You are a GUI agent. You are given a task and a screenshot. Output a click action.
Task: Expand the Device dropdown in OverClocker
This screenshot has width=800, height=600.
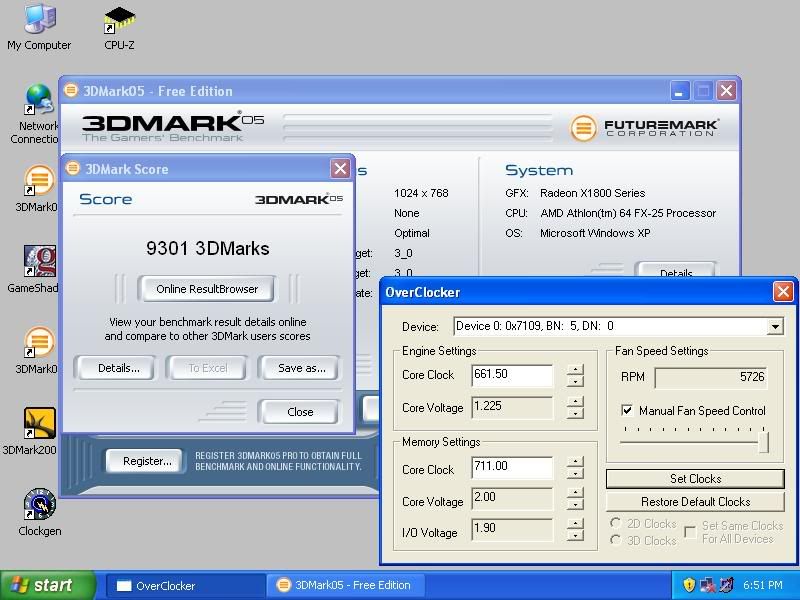pyautogui.click(x=775, y=326)
